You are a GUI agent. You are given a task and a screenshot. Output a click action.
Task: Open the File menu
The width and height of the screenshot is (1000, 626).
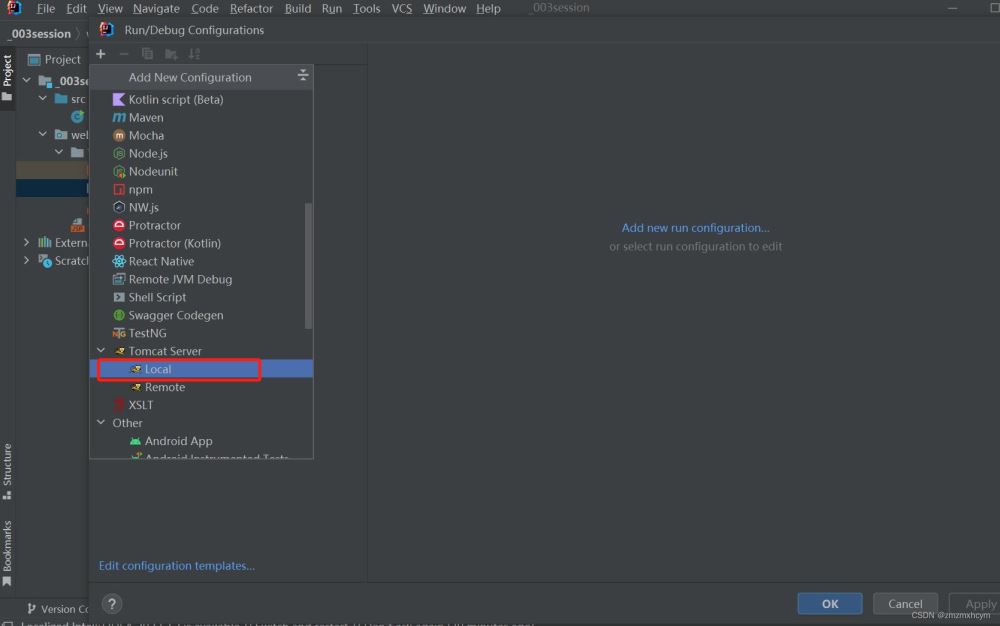pos(45,8)
